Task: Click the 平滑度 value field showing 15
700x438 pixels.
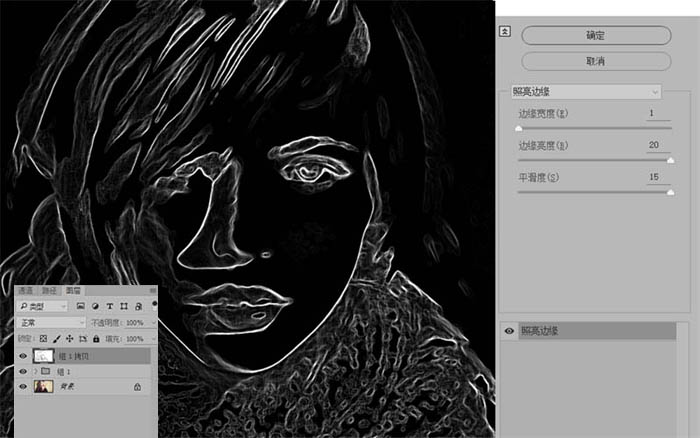Action: (x=658, y=177)
